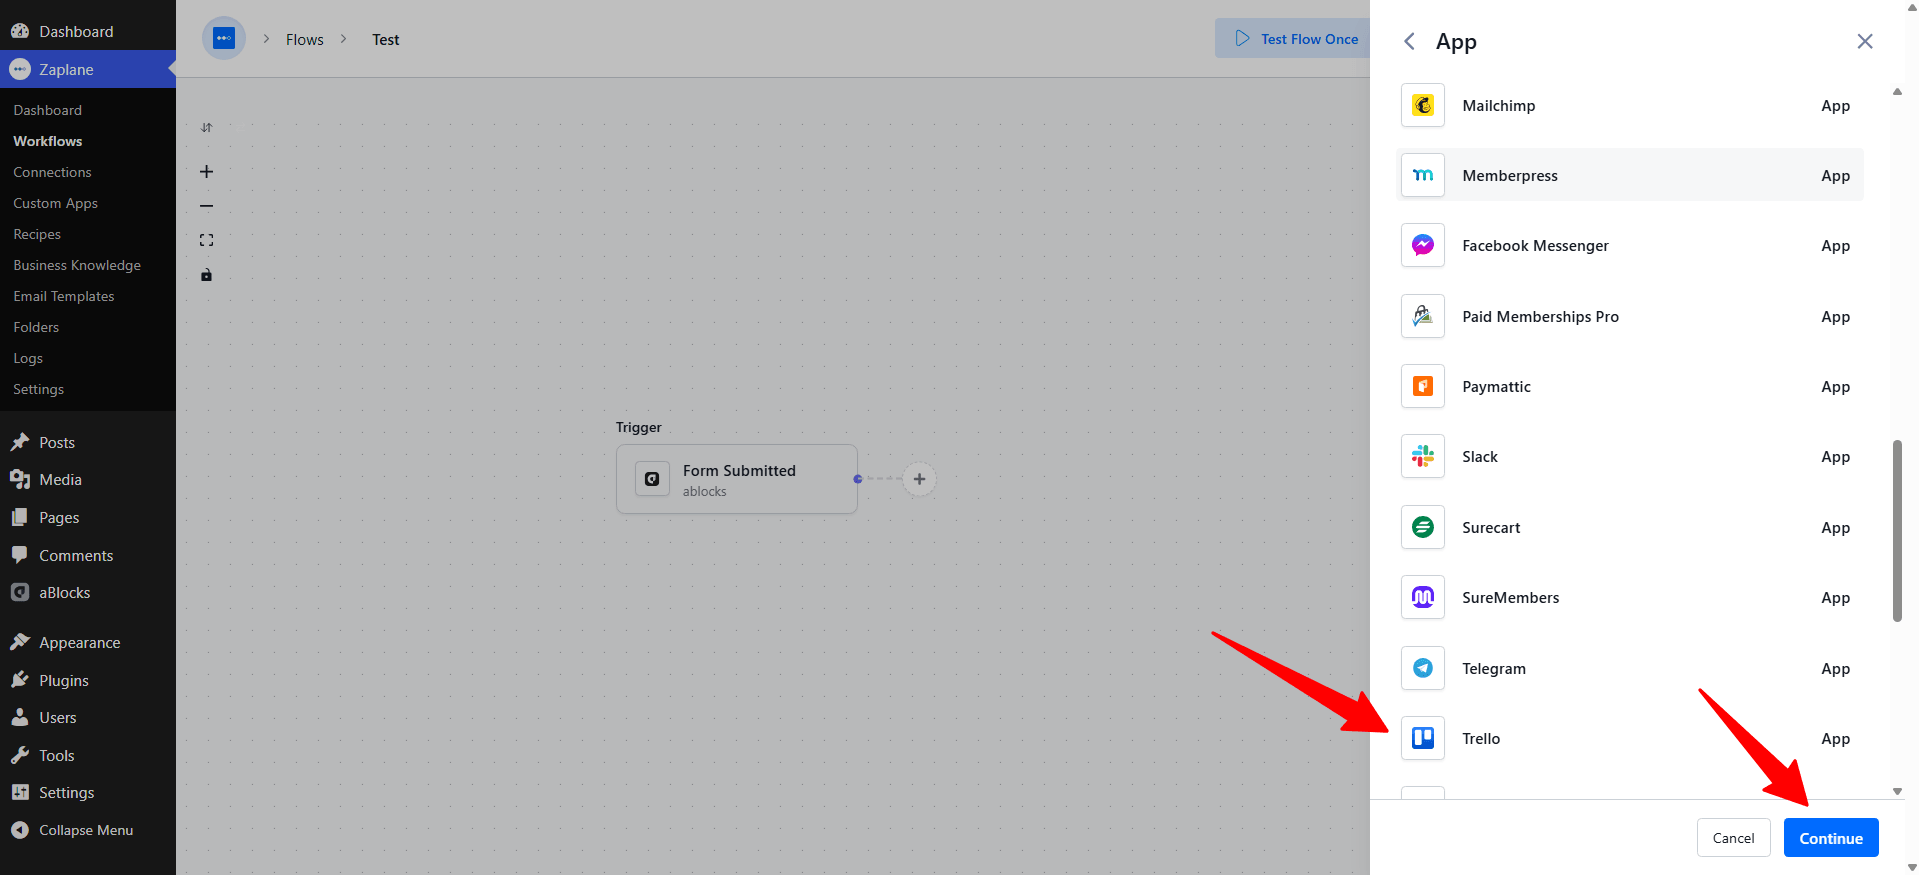Select the Telegram text label

coord(1494,669)
